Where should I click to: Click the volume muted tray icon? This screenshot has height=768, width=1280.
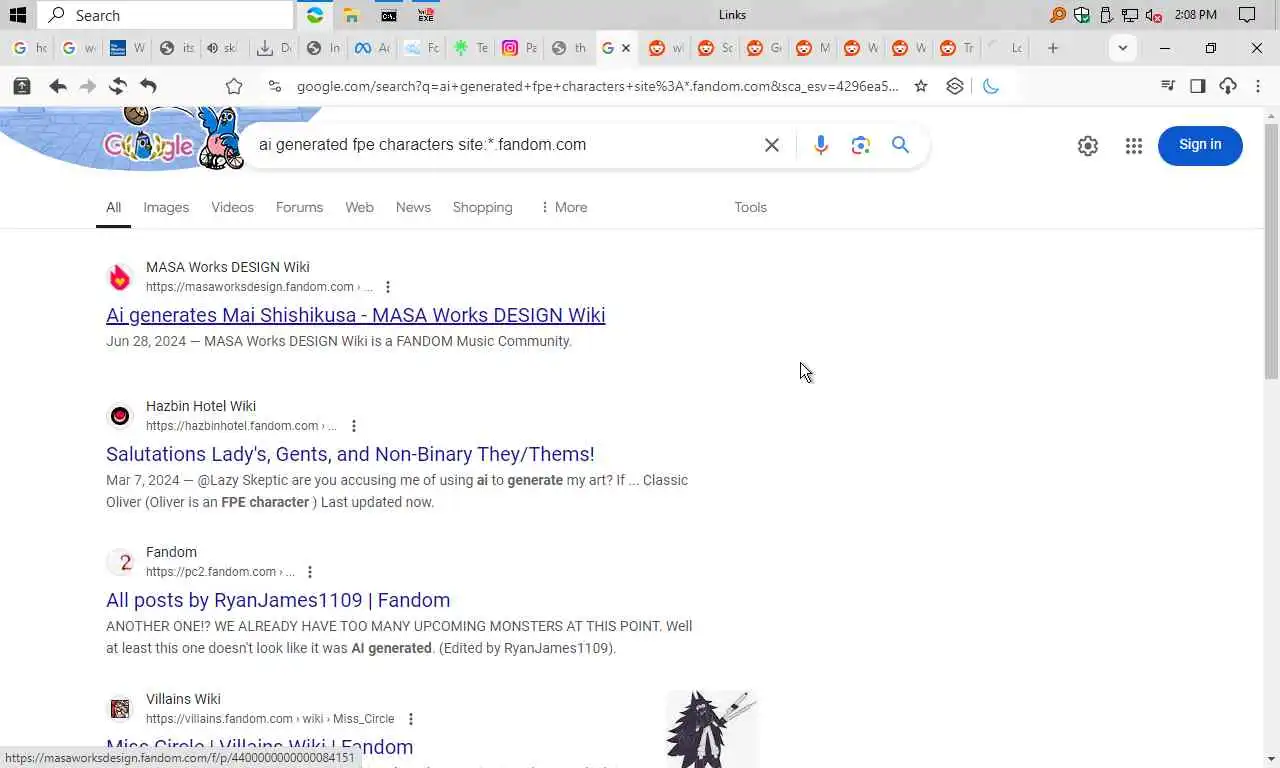(1153, 15)
